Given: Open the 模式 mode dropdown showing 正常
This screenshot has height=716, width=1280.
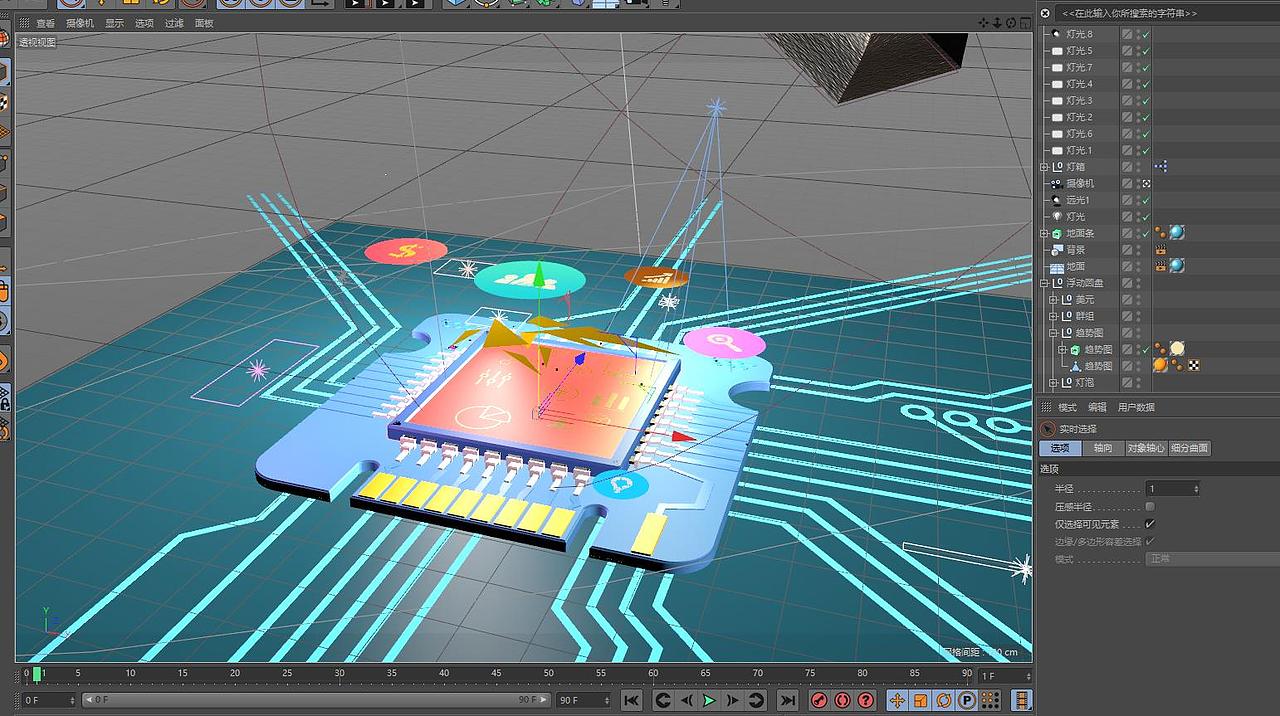Looking at the screenshot, I should 1212,559.
